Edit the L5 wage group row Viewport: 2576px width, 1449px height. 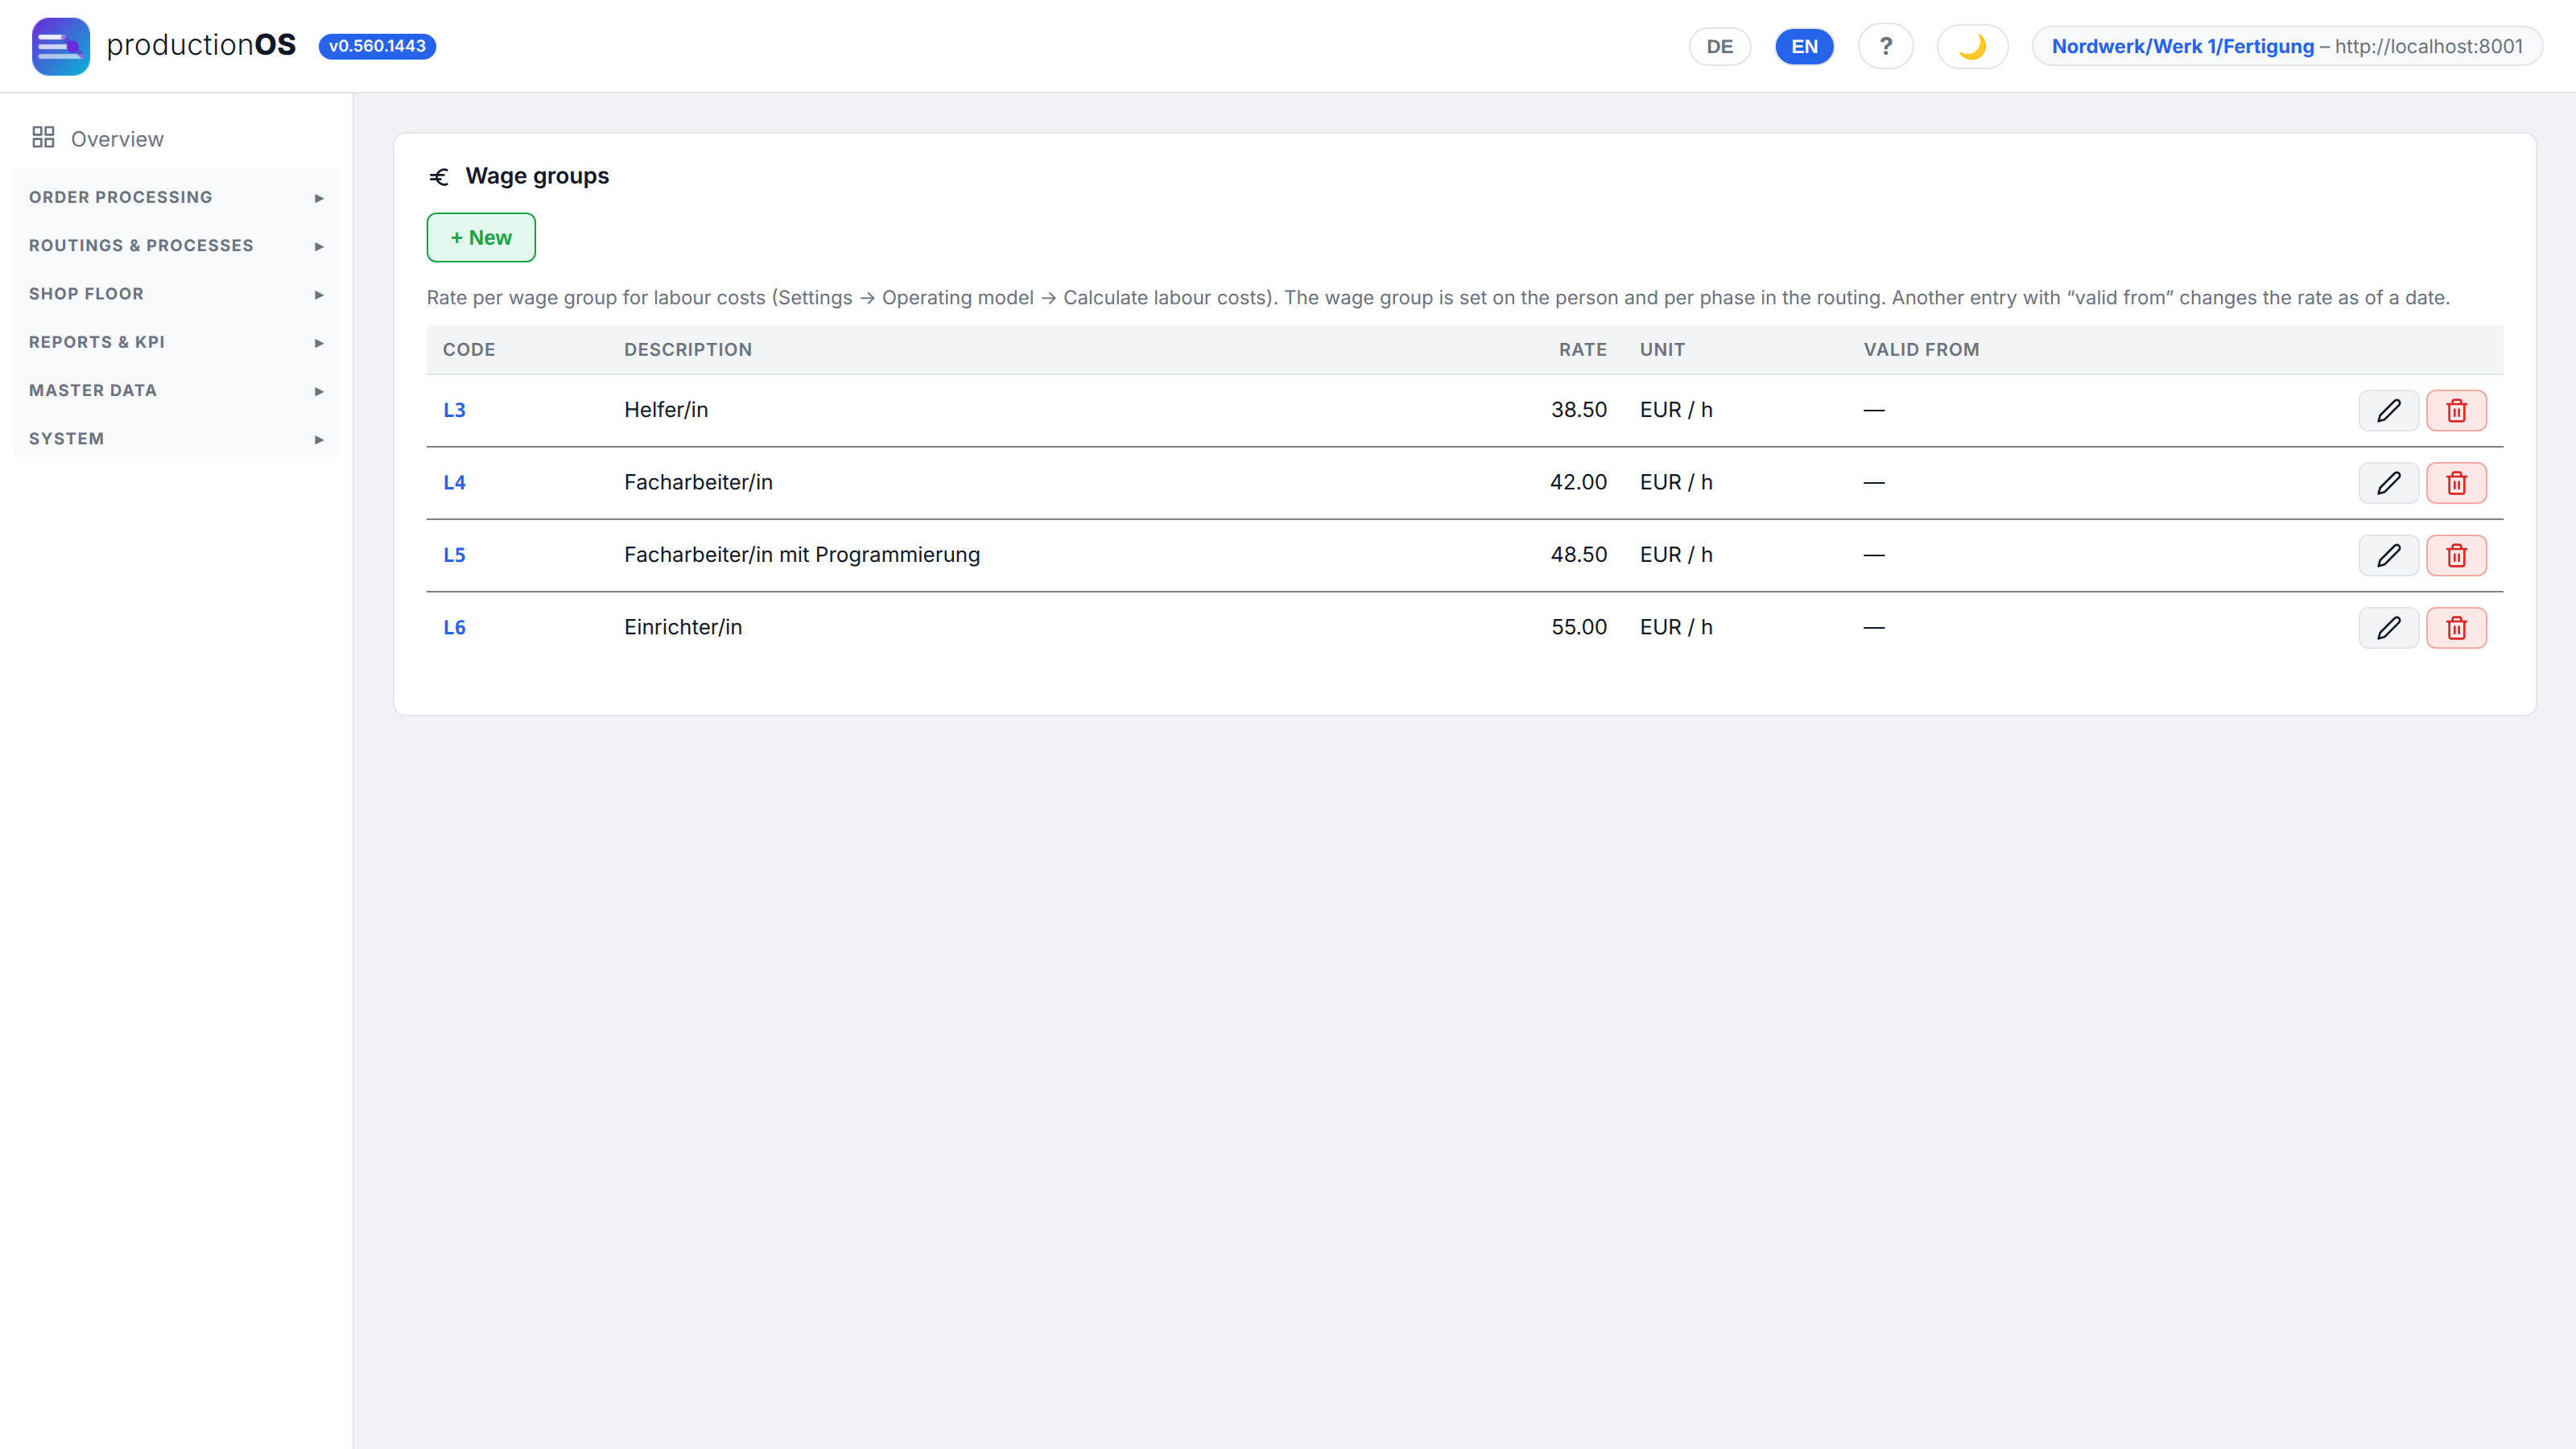[2388, 555]
